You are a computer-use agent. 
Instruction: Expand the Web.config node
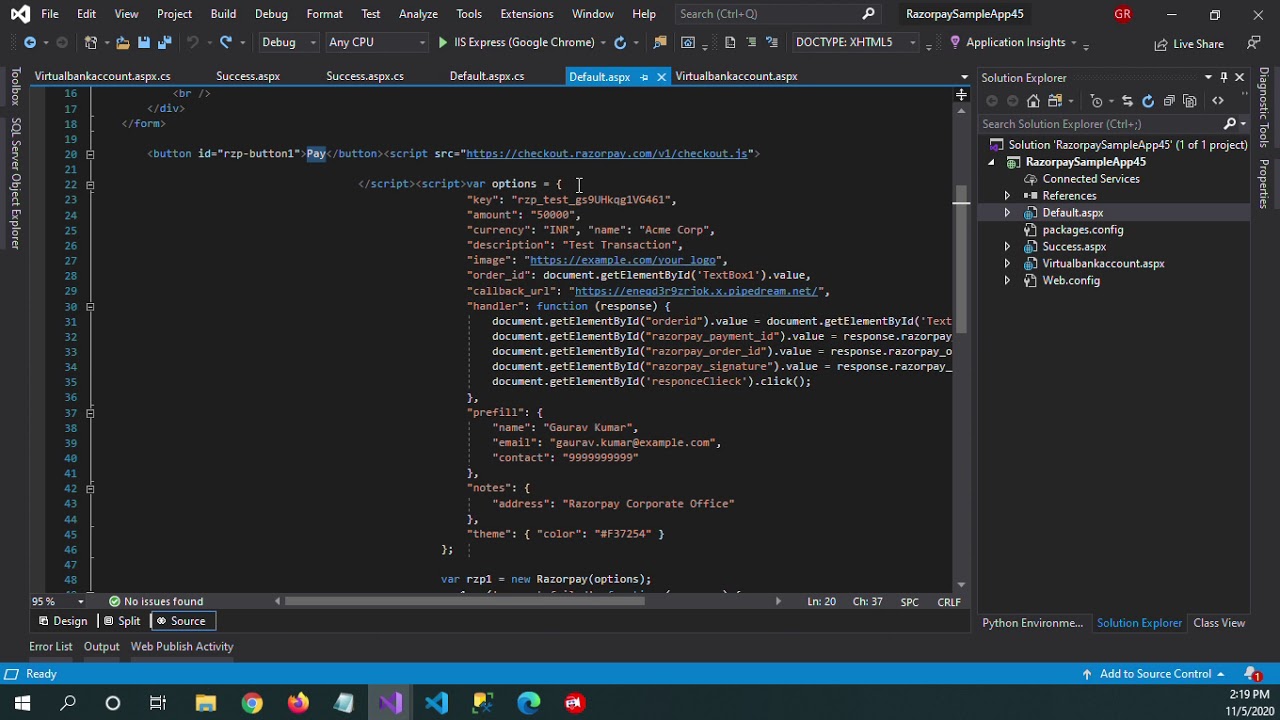point(1007,281)
